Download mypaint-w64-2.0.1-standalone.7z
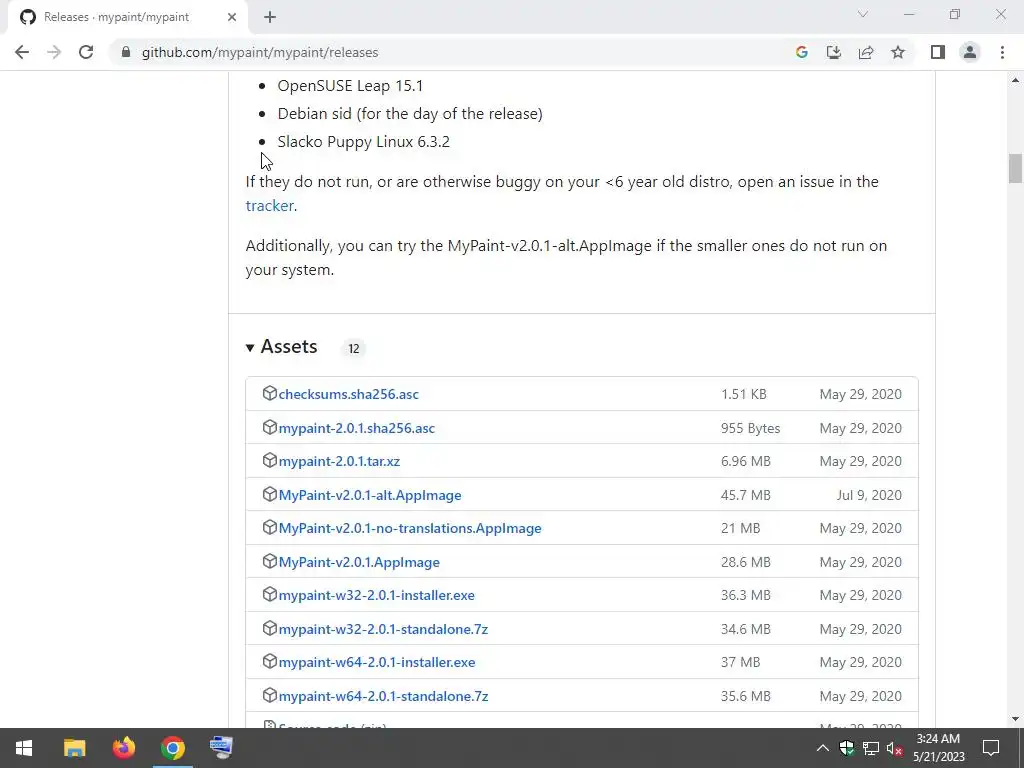 (x=383, y=696)
